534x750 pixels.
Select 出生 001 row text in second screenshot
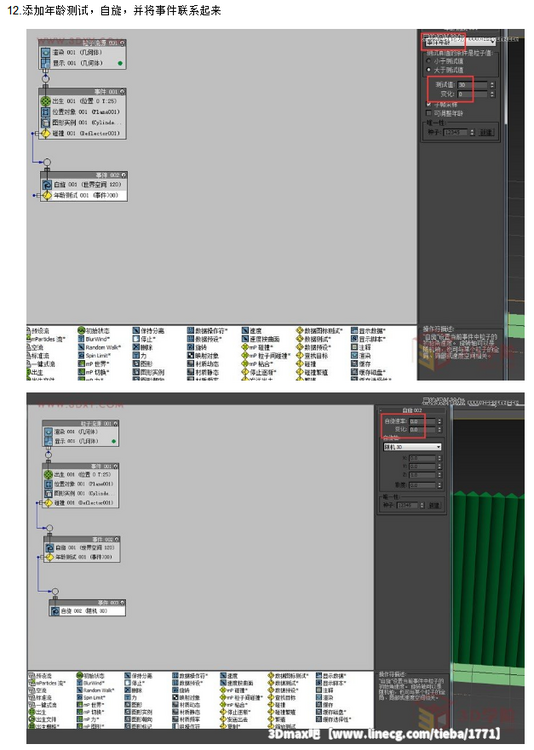(x=82, y=474)
